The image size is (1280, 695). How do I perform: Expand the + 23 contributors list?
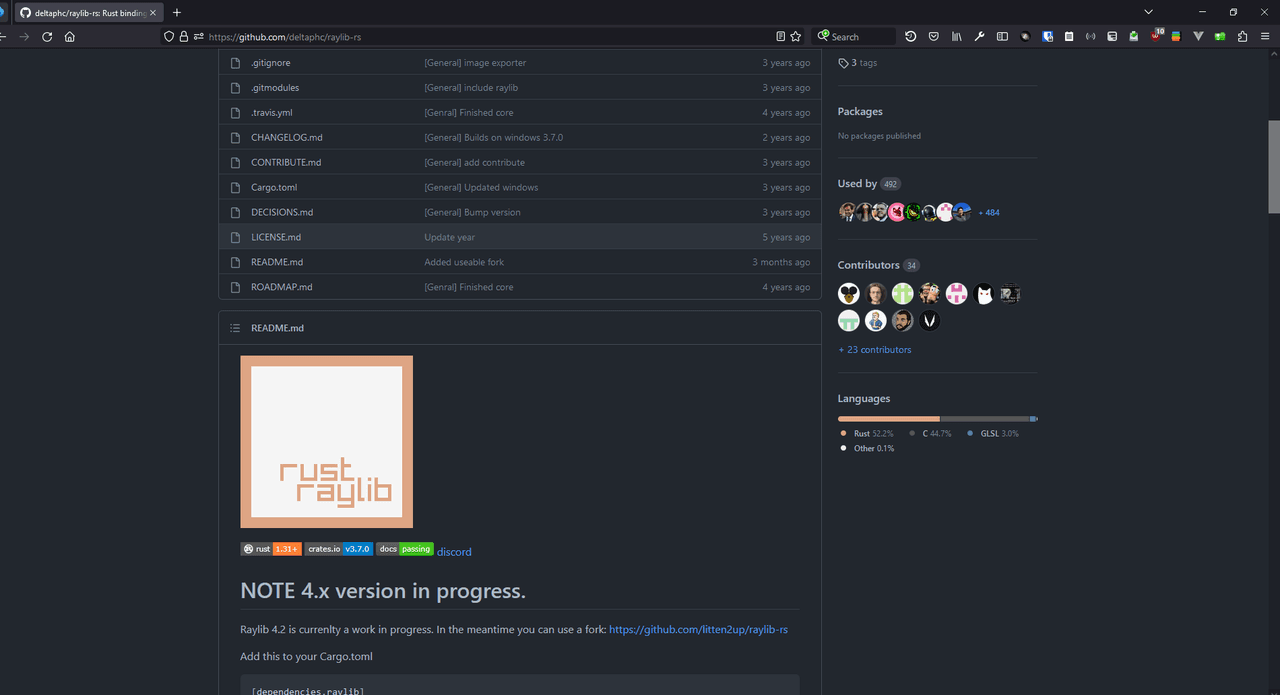pyautogui.click(x=874, y=350)
